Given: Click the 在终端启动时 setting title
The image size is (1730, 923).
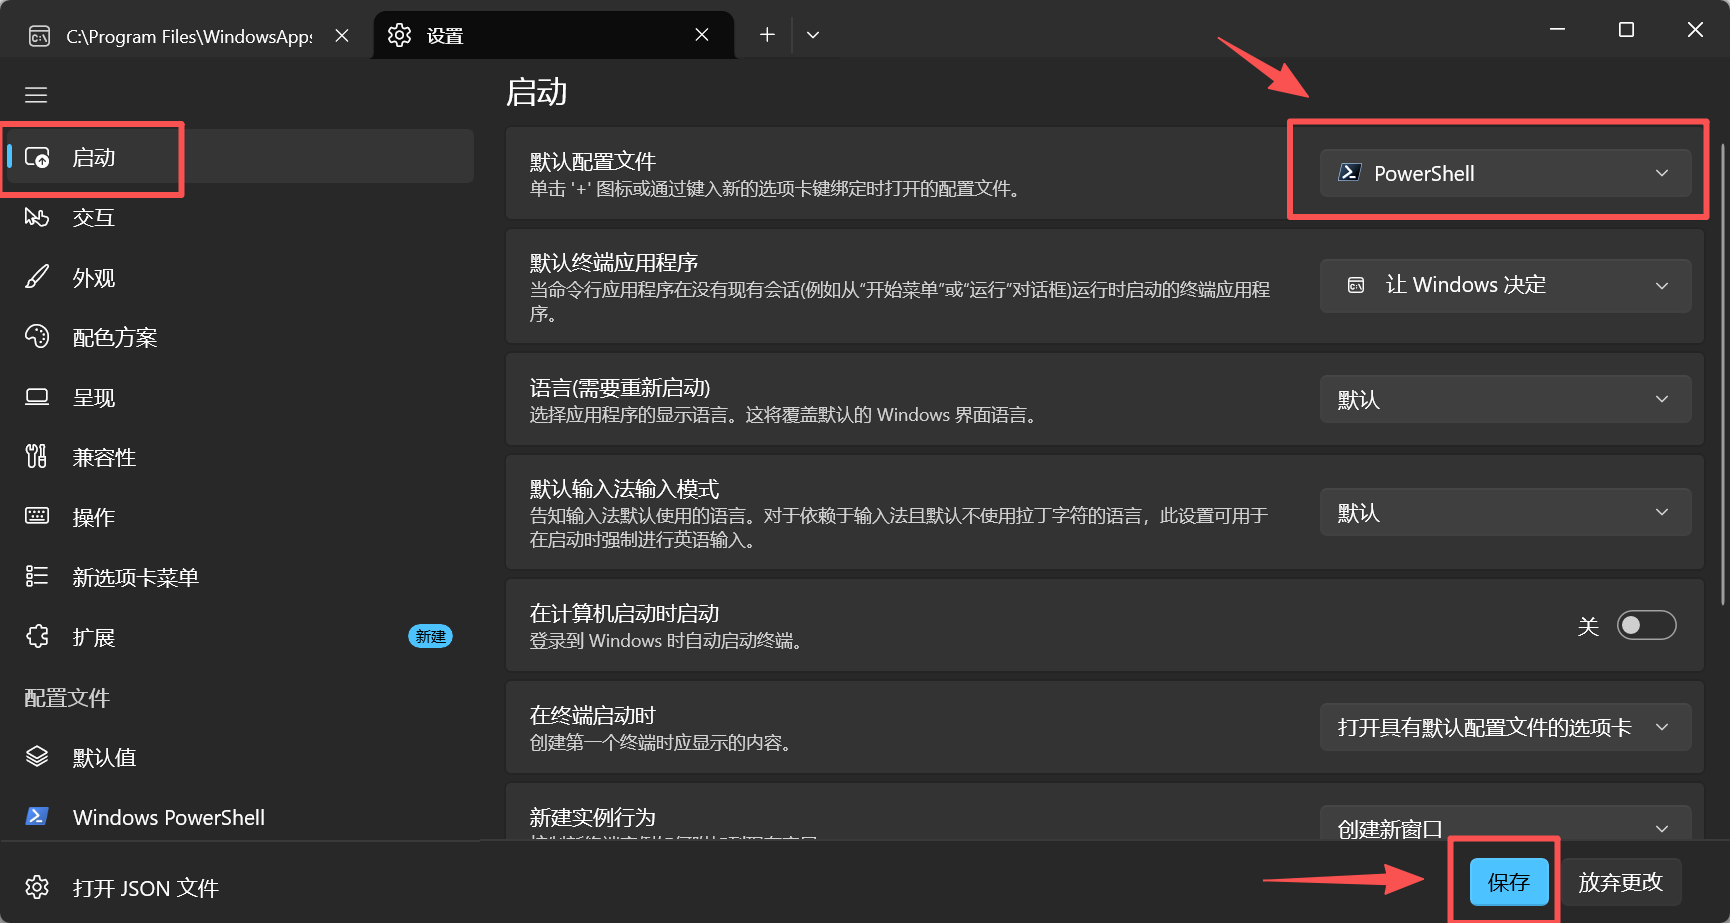Looking at the screenshot, I should pyautogui.click(x=593, y=715).
